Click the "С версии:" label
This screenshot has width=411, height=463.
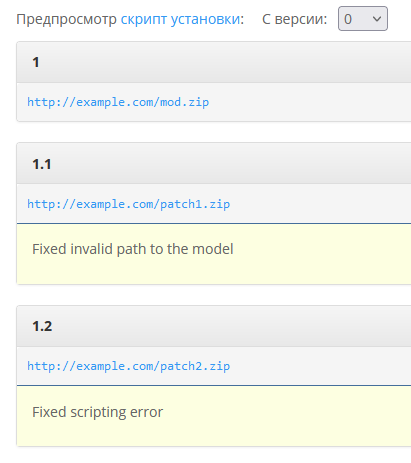(295, 19)
